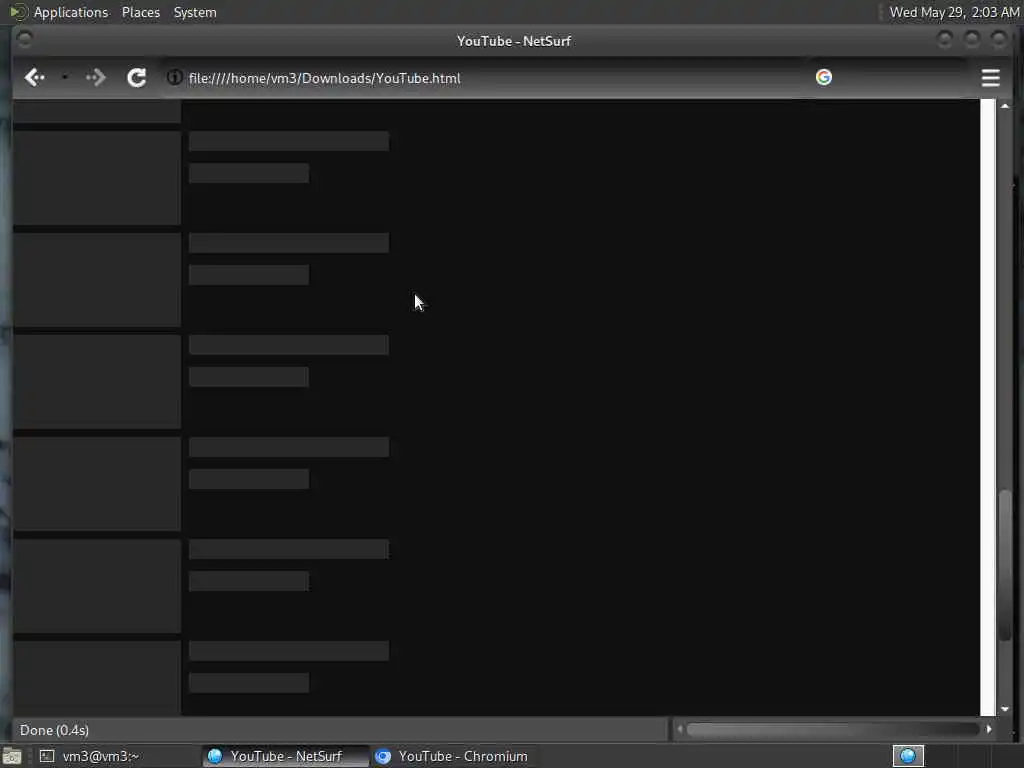Open the NetSurf hamburger menu
Image resolution: width=1024 pixels, height=768 pixels.
point(991,78)
